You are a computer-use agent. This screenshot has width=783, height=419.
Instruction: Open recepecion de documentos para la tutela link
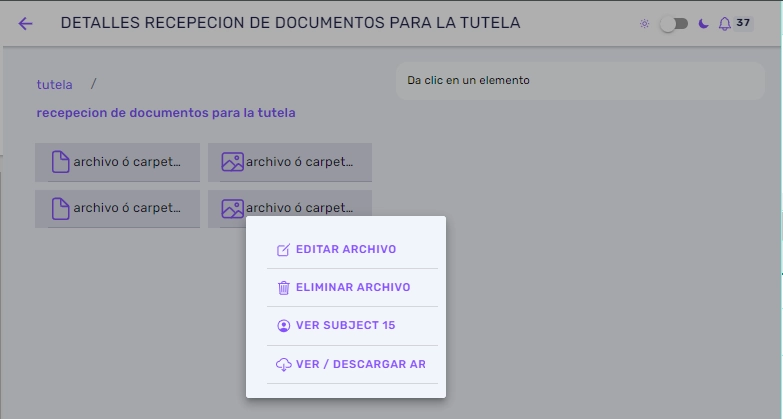166,113
